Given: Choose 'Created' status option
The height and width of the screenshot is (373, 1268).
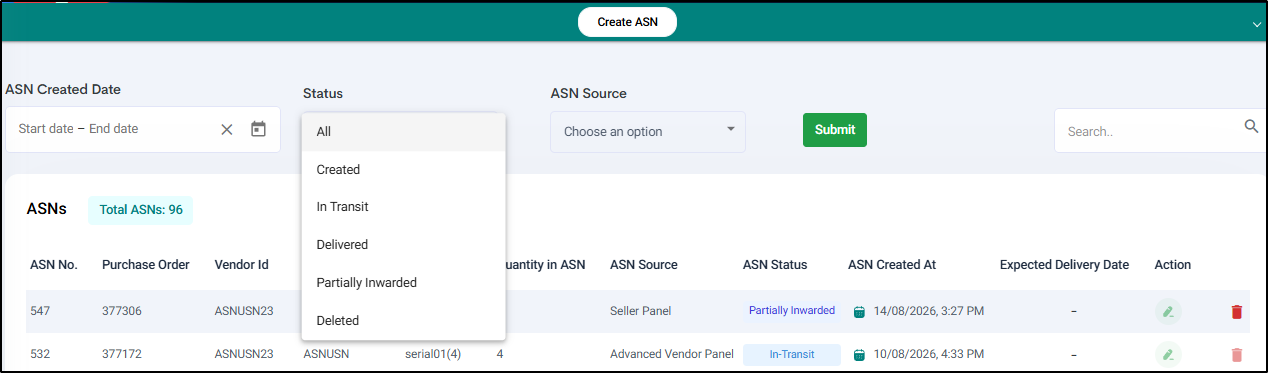Looking at the screenshot, I should coord(404,169).
